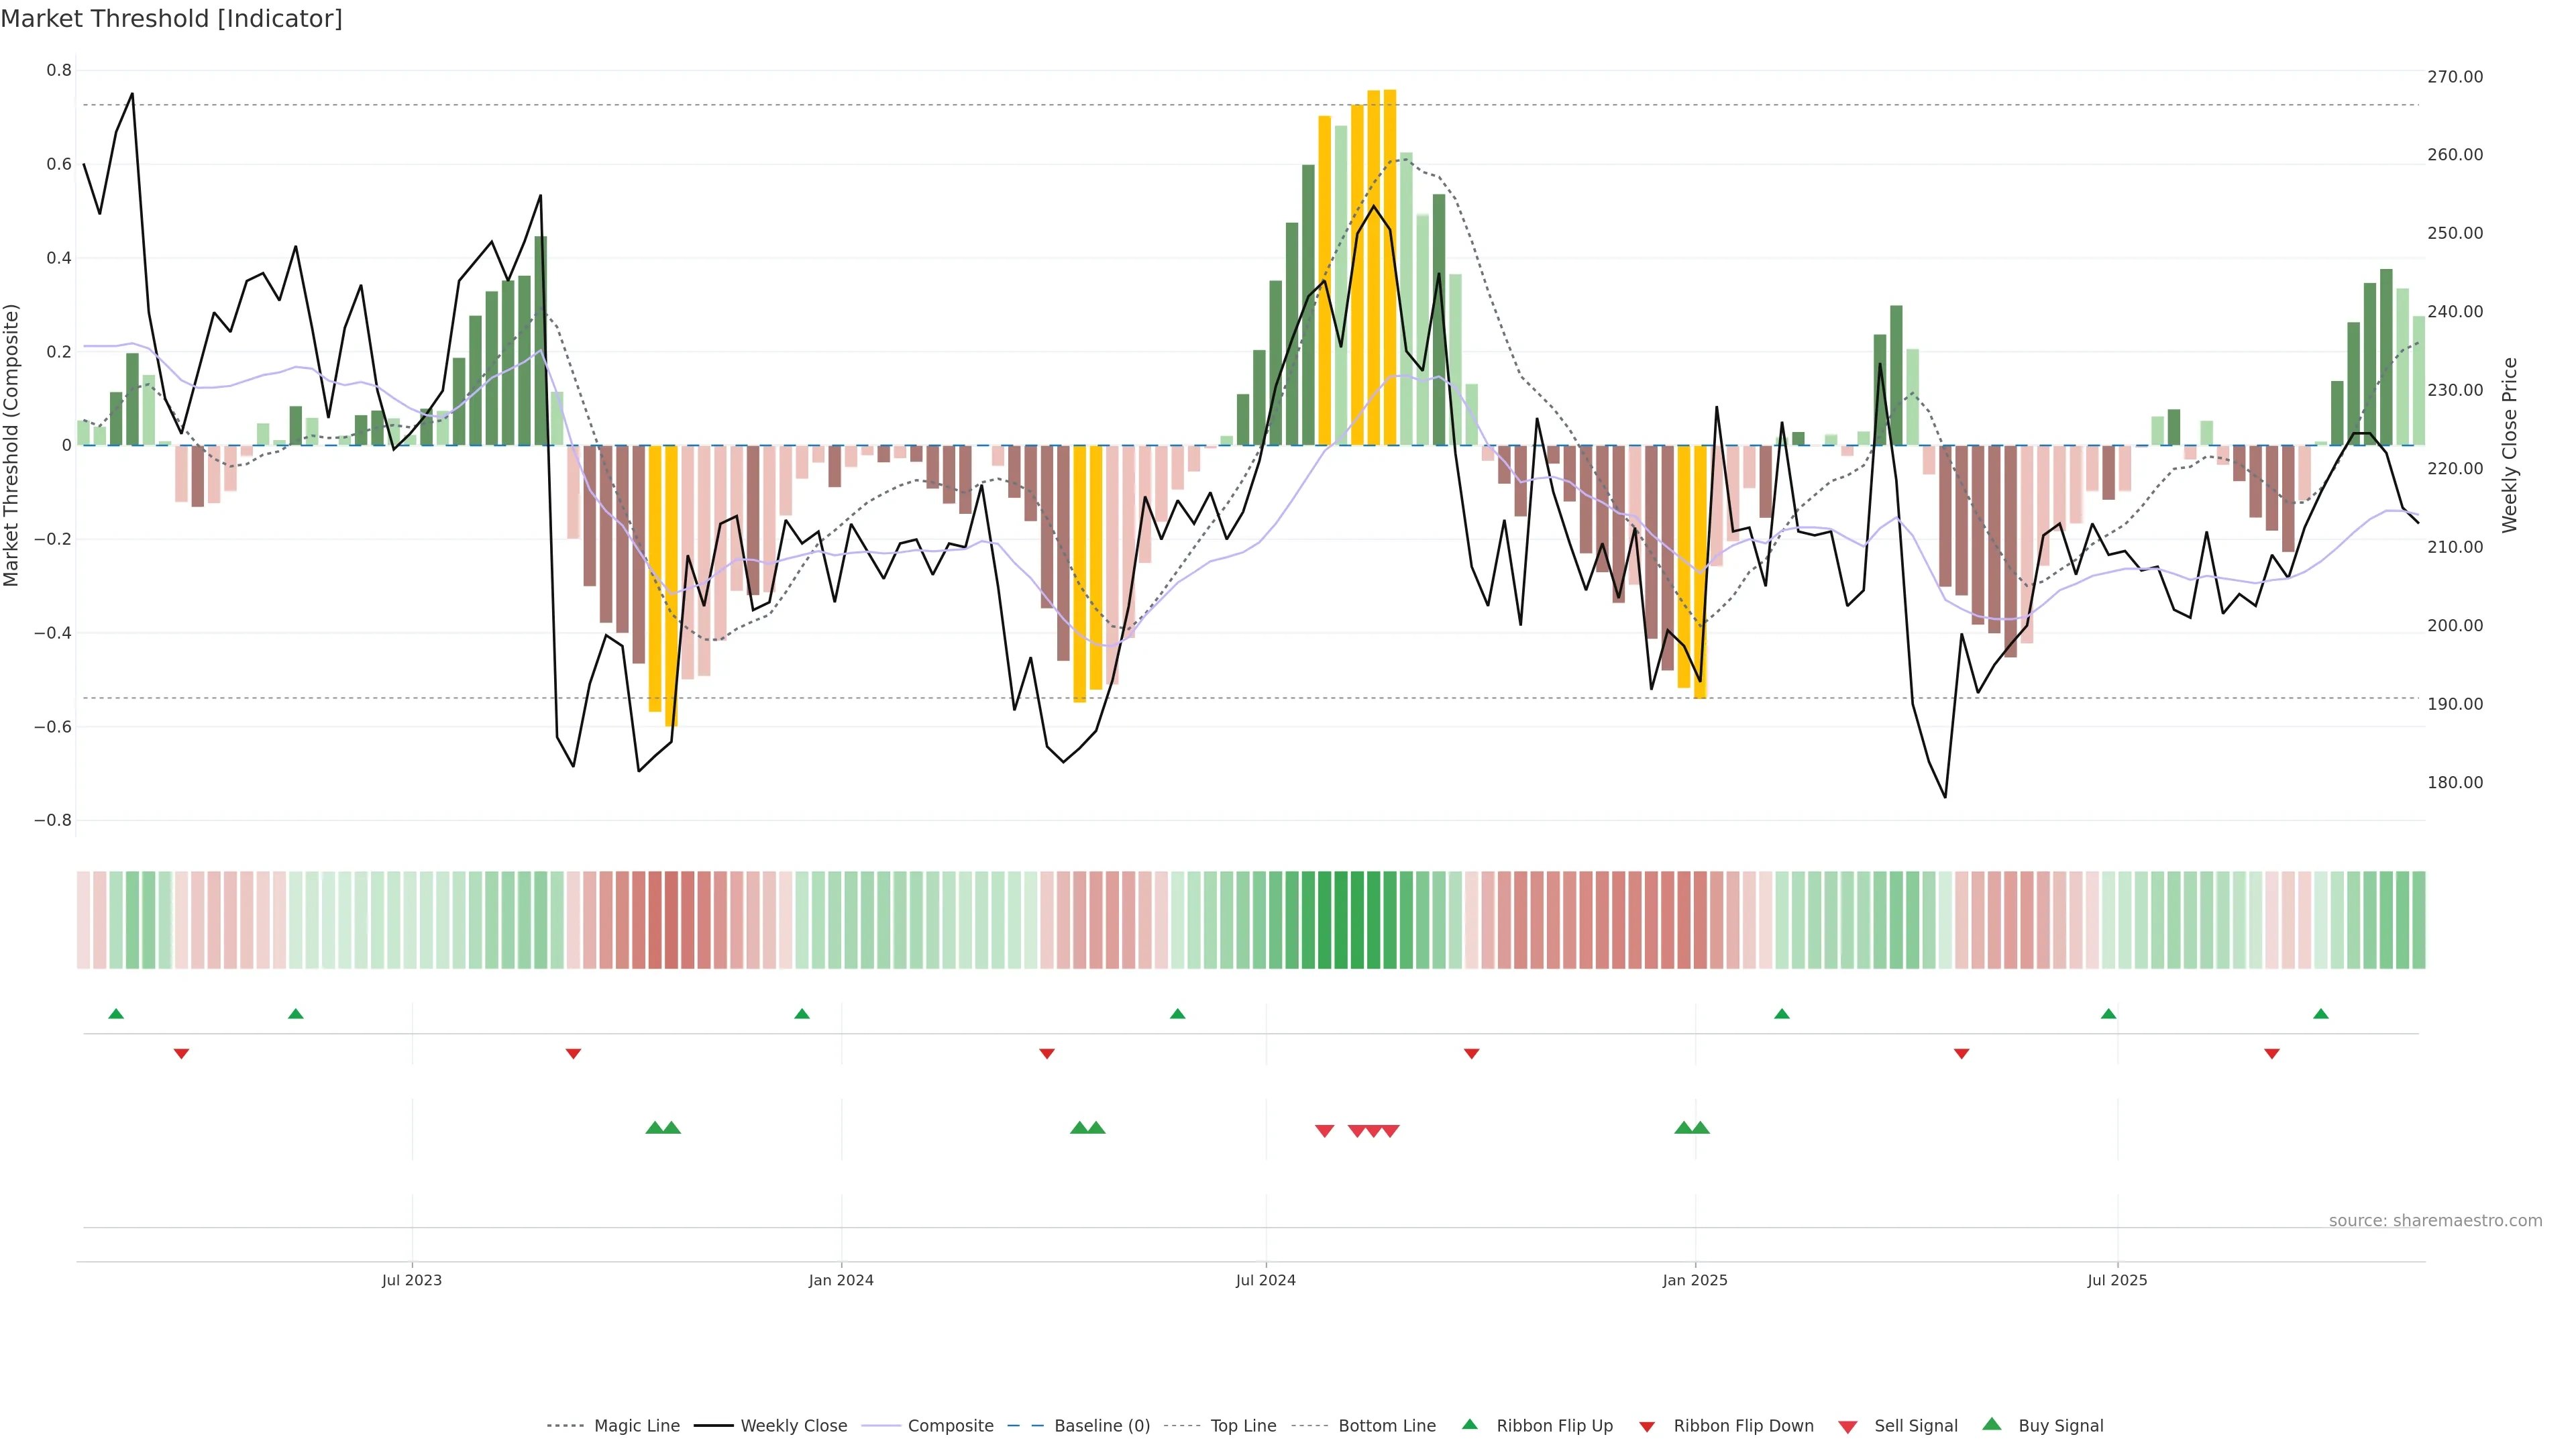Click the Jul 2023 x-axis label
This screenshot has width=2576, height=1449.
tap(411, 1280)
